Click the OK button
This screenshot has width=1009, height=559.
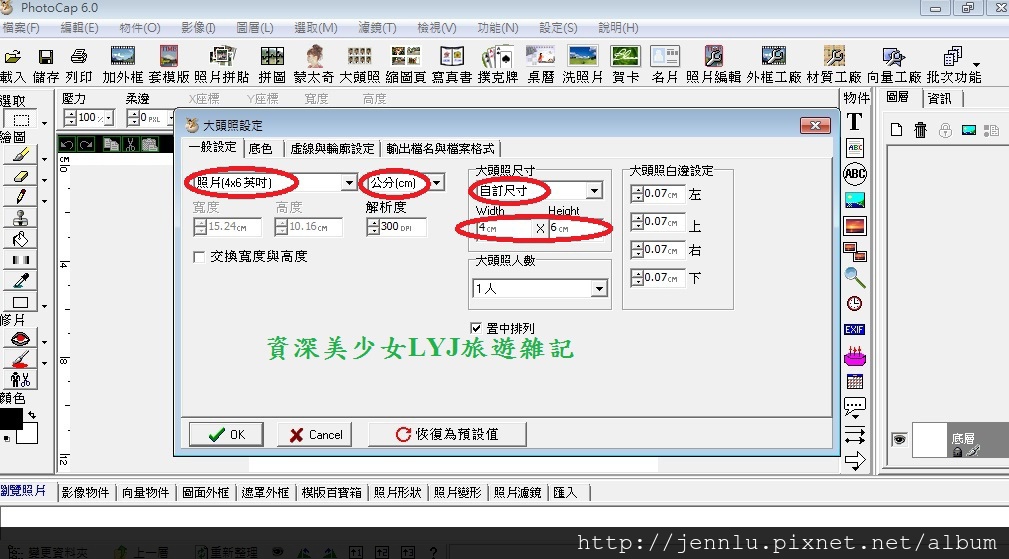tap(226, 434)
